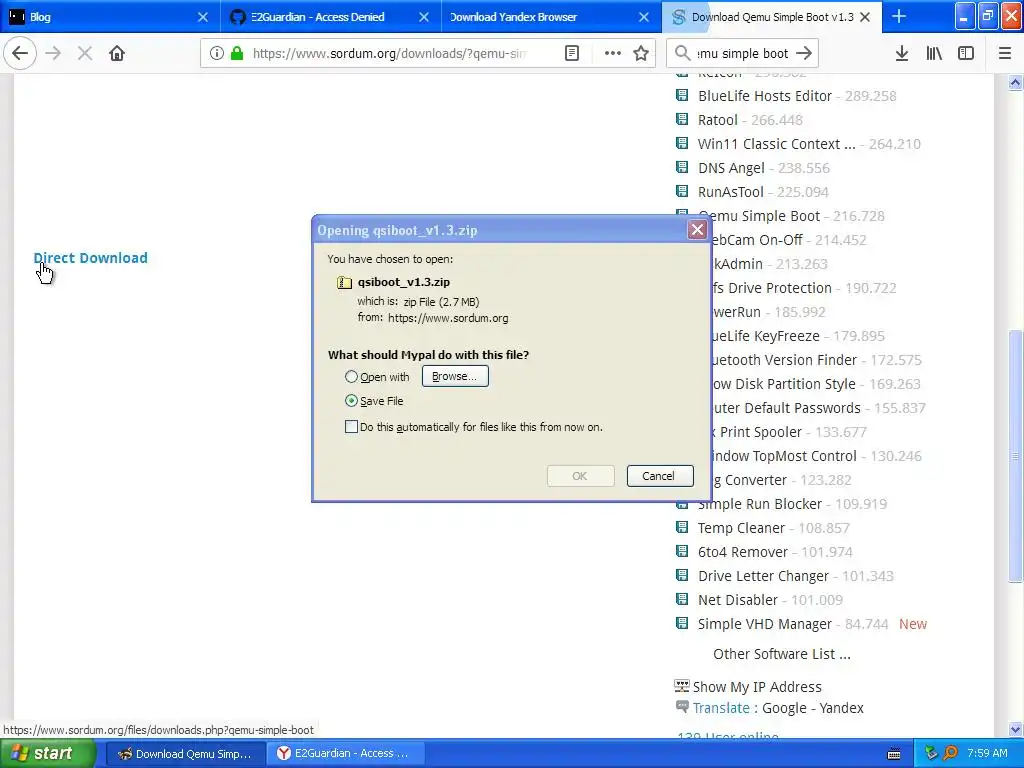Image resolution: width=1024 pixels, height=768 pixels.
Task: Translate the page with Yandex
Action: (841, 708)
